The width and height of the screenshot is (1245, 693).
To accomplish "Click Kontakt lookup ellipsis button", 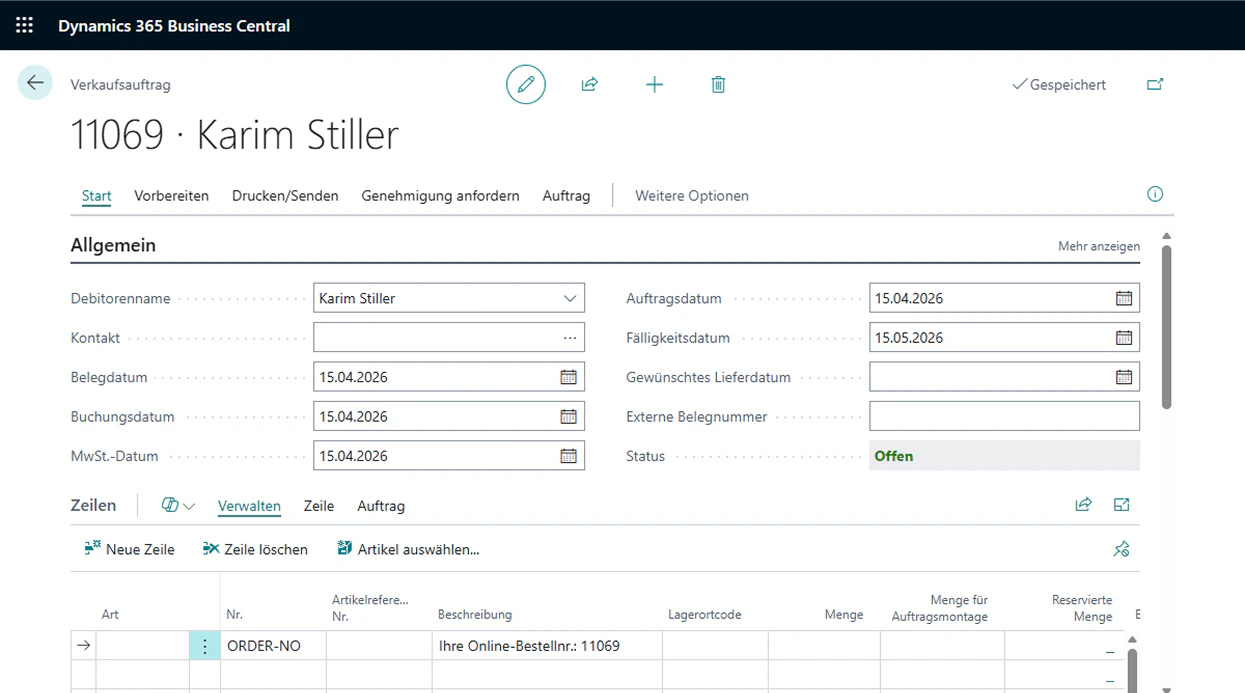I will pos(570,338).
